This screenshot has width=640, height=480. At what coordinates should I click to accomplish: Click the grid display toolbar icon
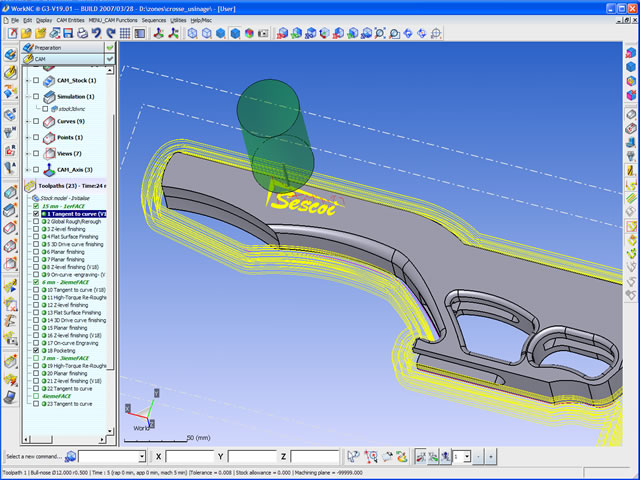point(124,33)
